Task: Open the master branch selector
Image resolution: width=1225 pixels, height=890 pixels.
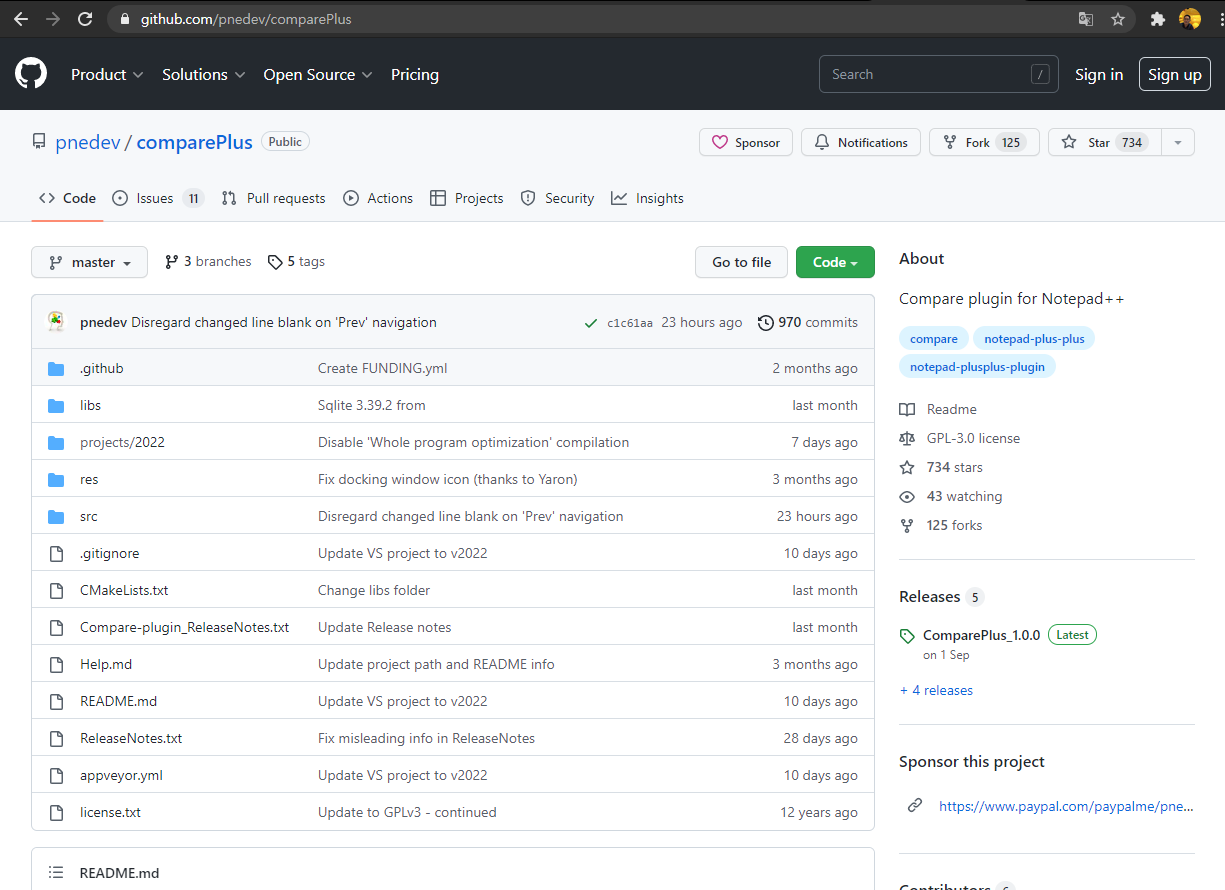Action: (89, 262)
